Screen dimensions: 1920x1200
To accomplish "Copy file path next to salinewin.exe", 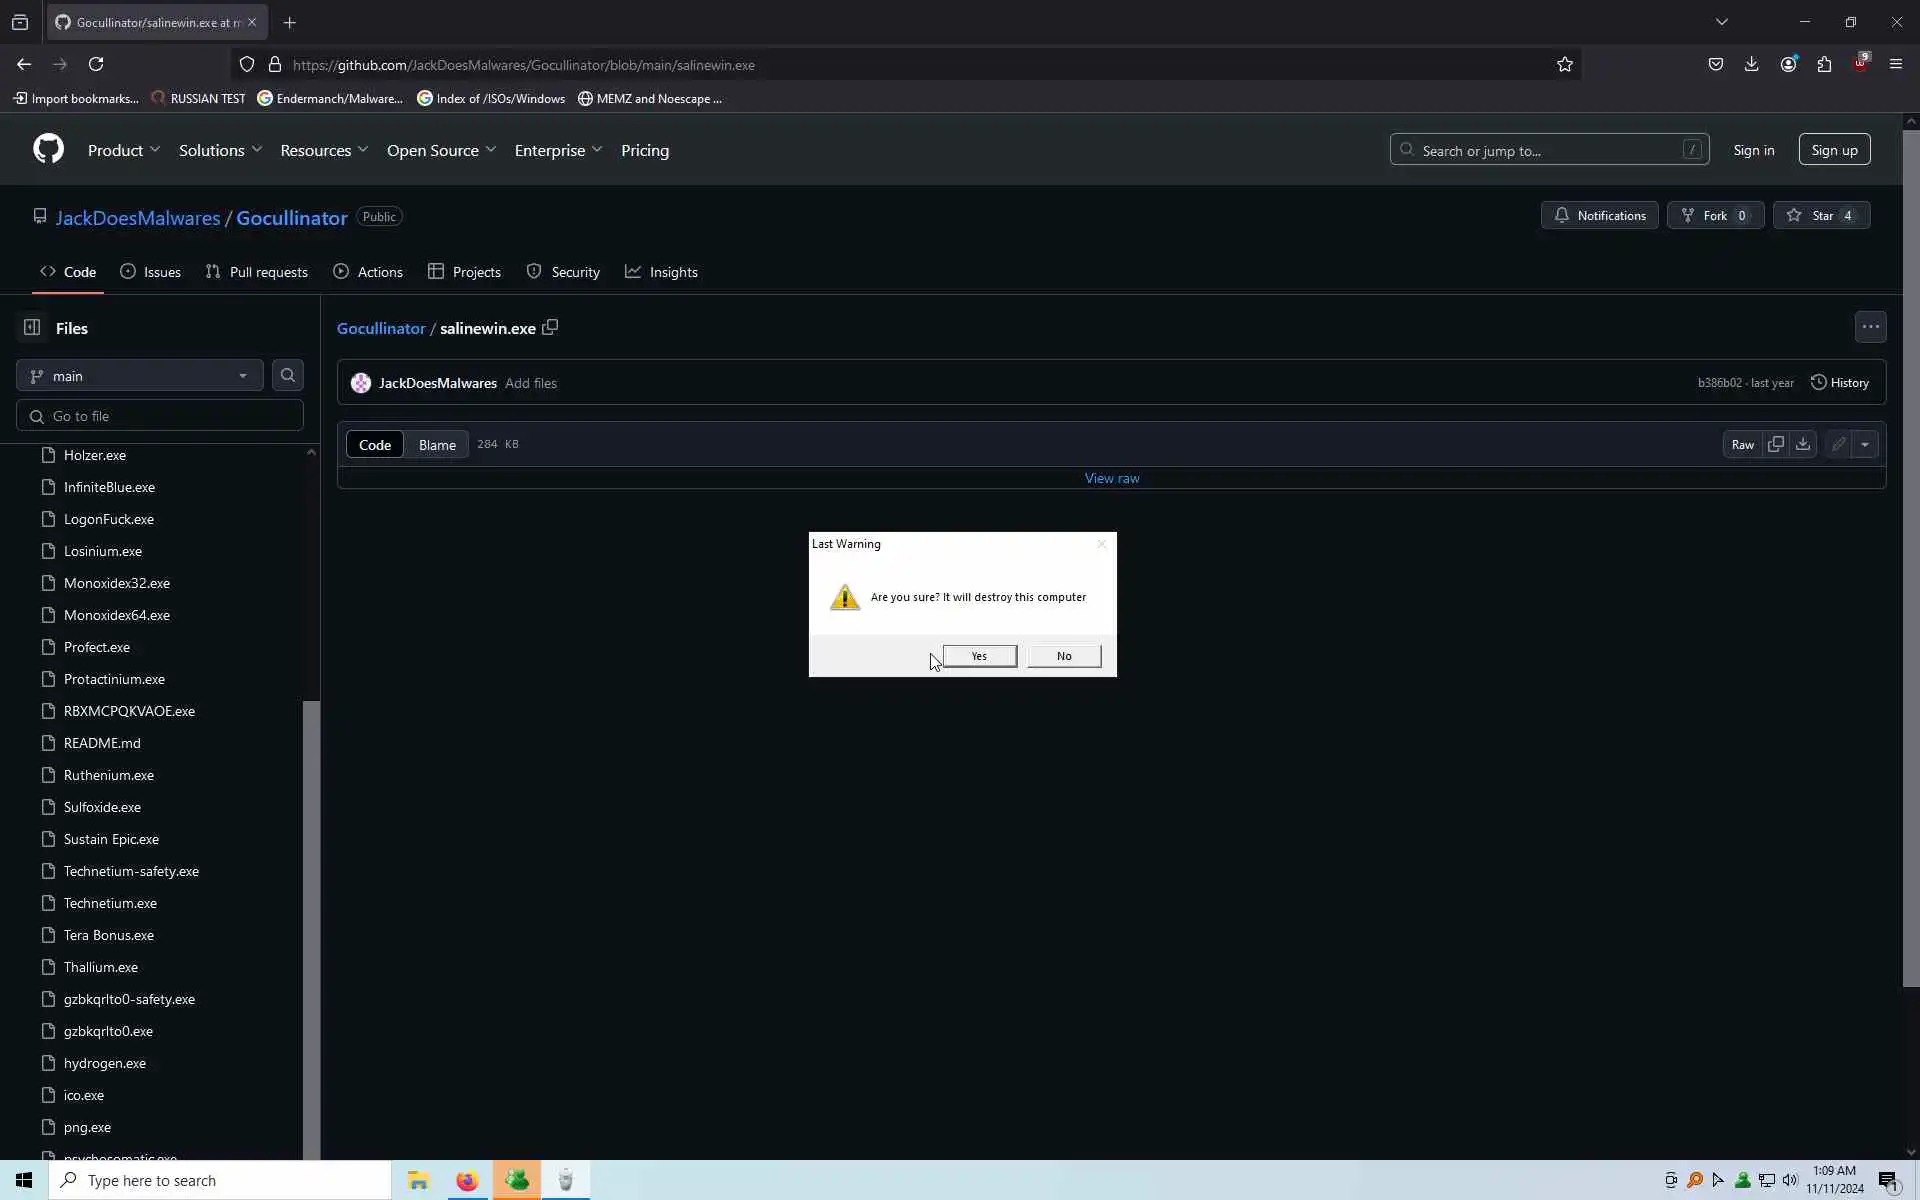I will coord(550,327).
